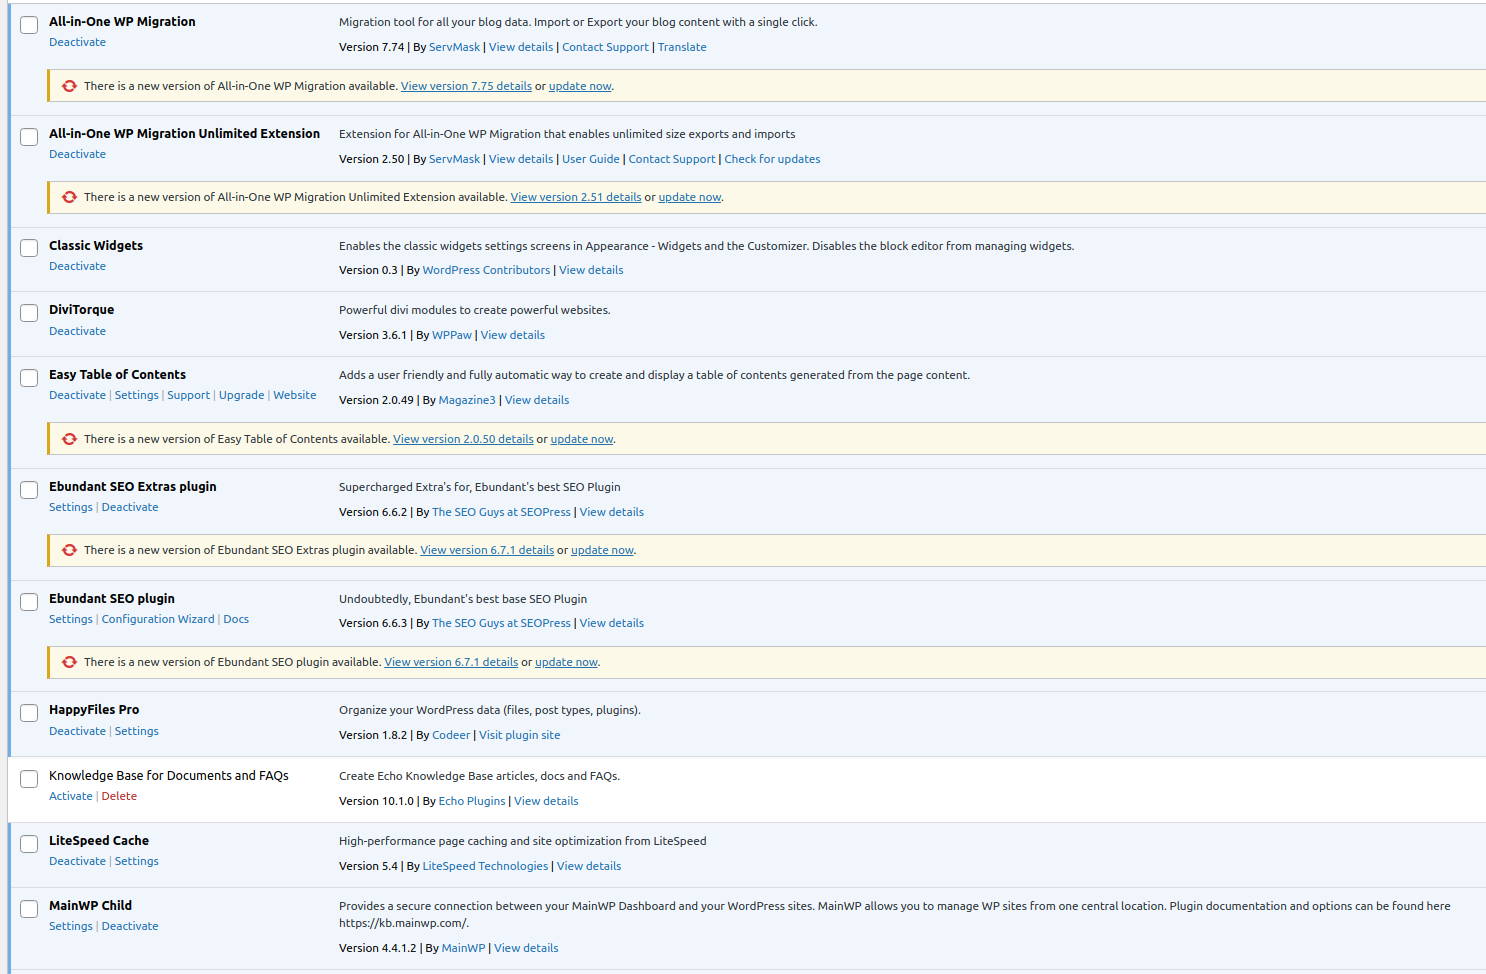The width and height of the screenshot is (1486, 974).
Task: Tick the Classic Widgets plugin checkbox
Action: click(29, 248)
